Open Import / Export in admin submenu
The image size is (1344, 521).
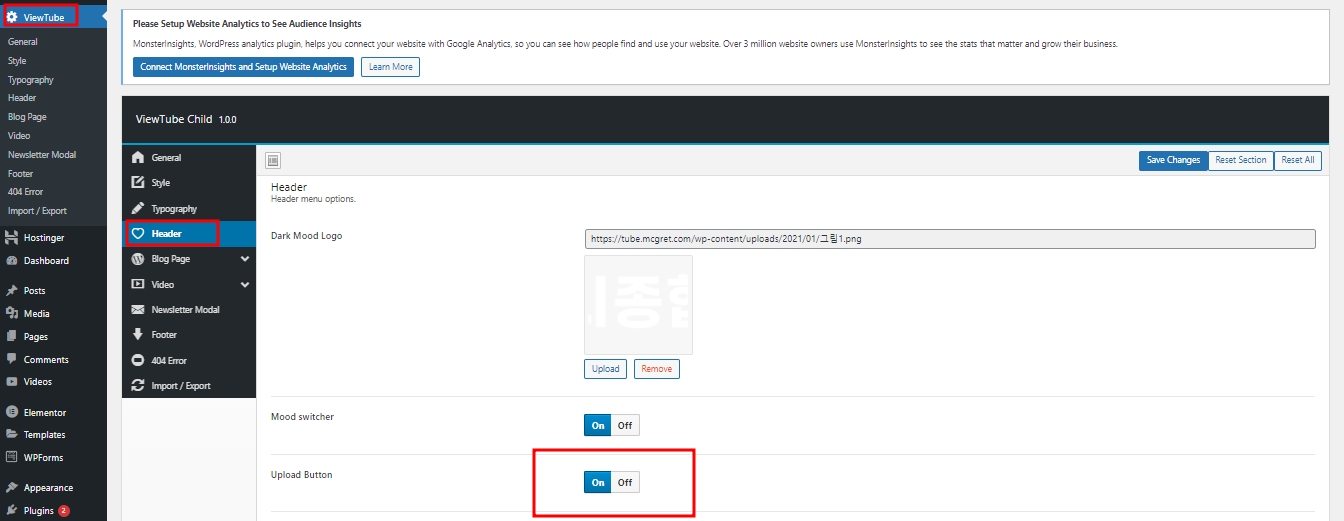(x=37, y=211)
